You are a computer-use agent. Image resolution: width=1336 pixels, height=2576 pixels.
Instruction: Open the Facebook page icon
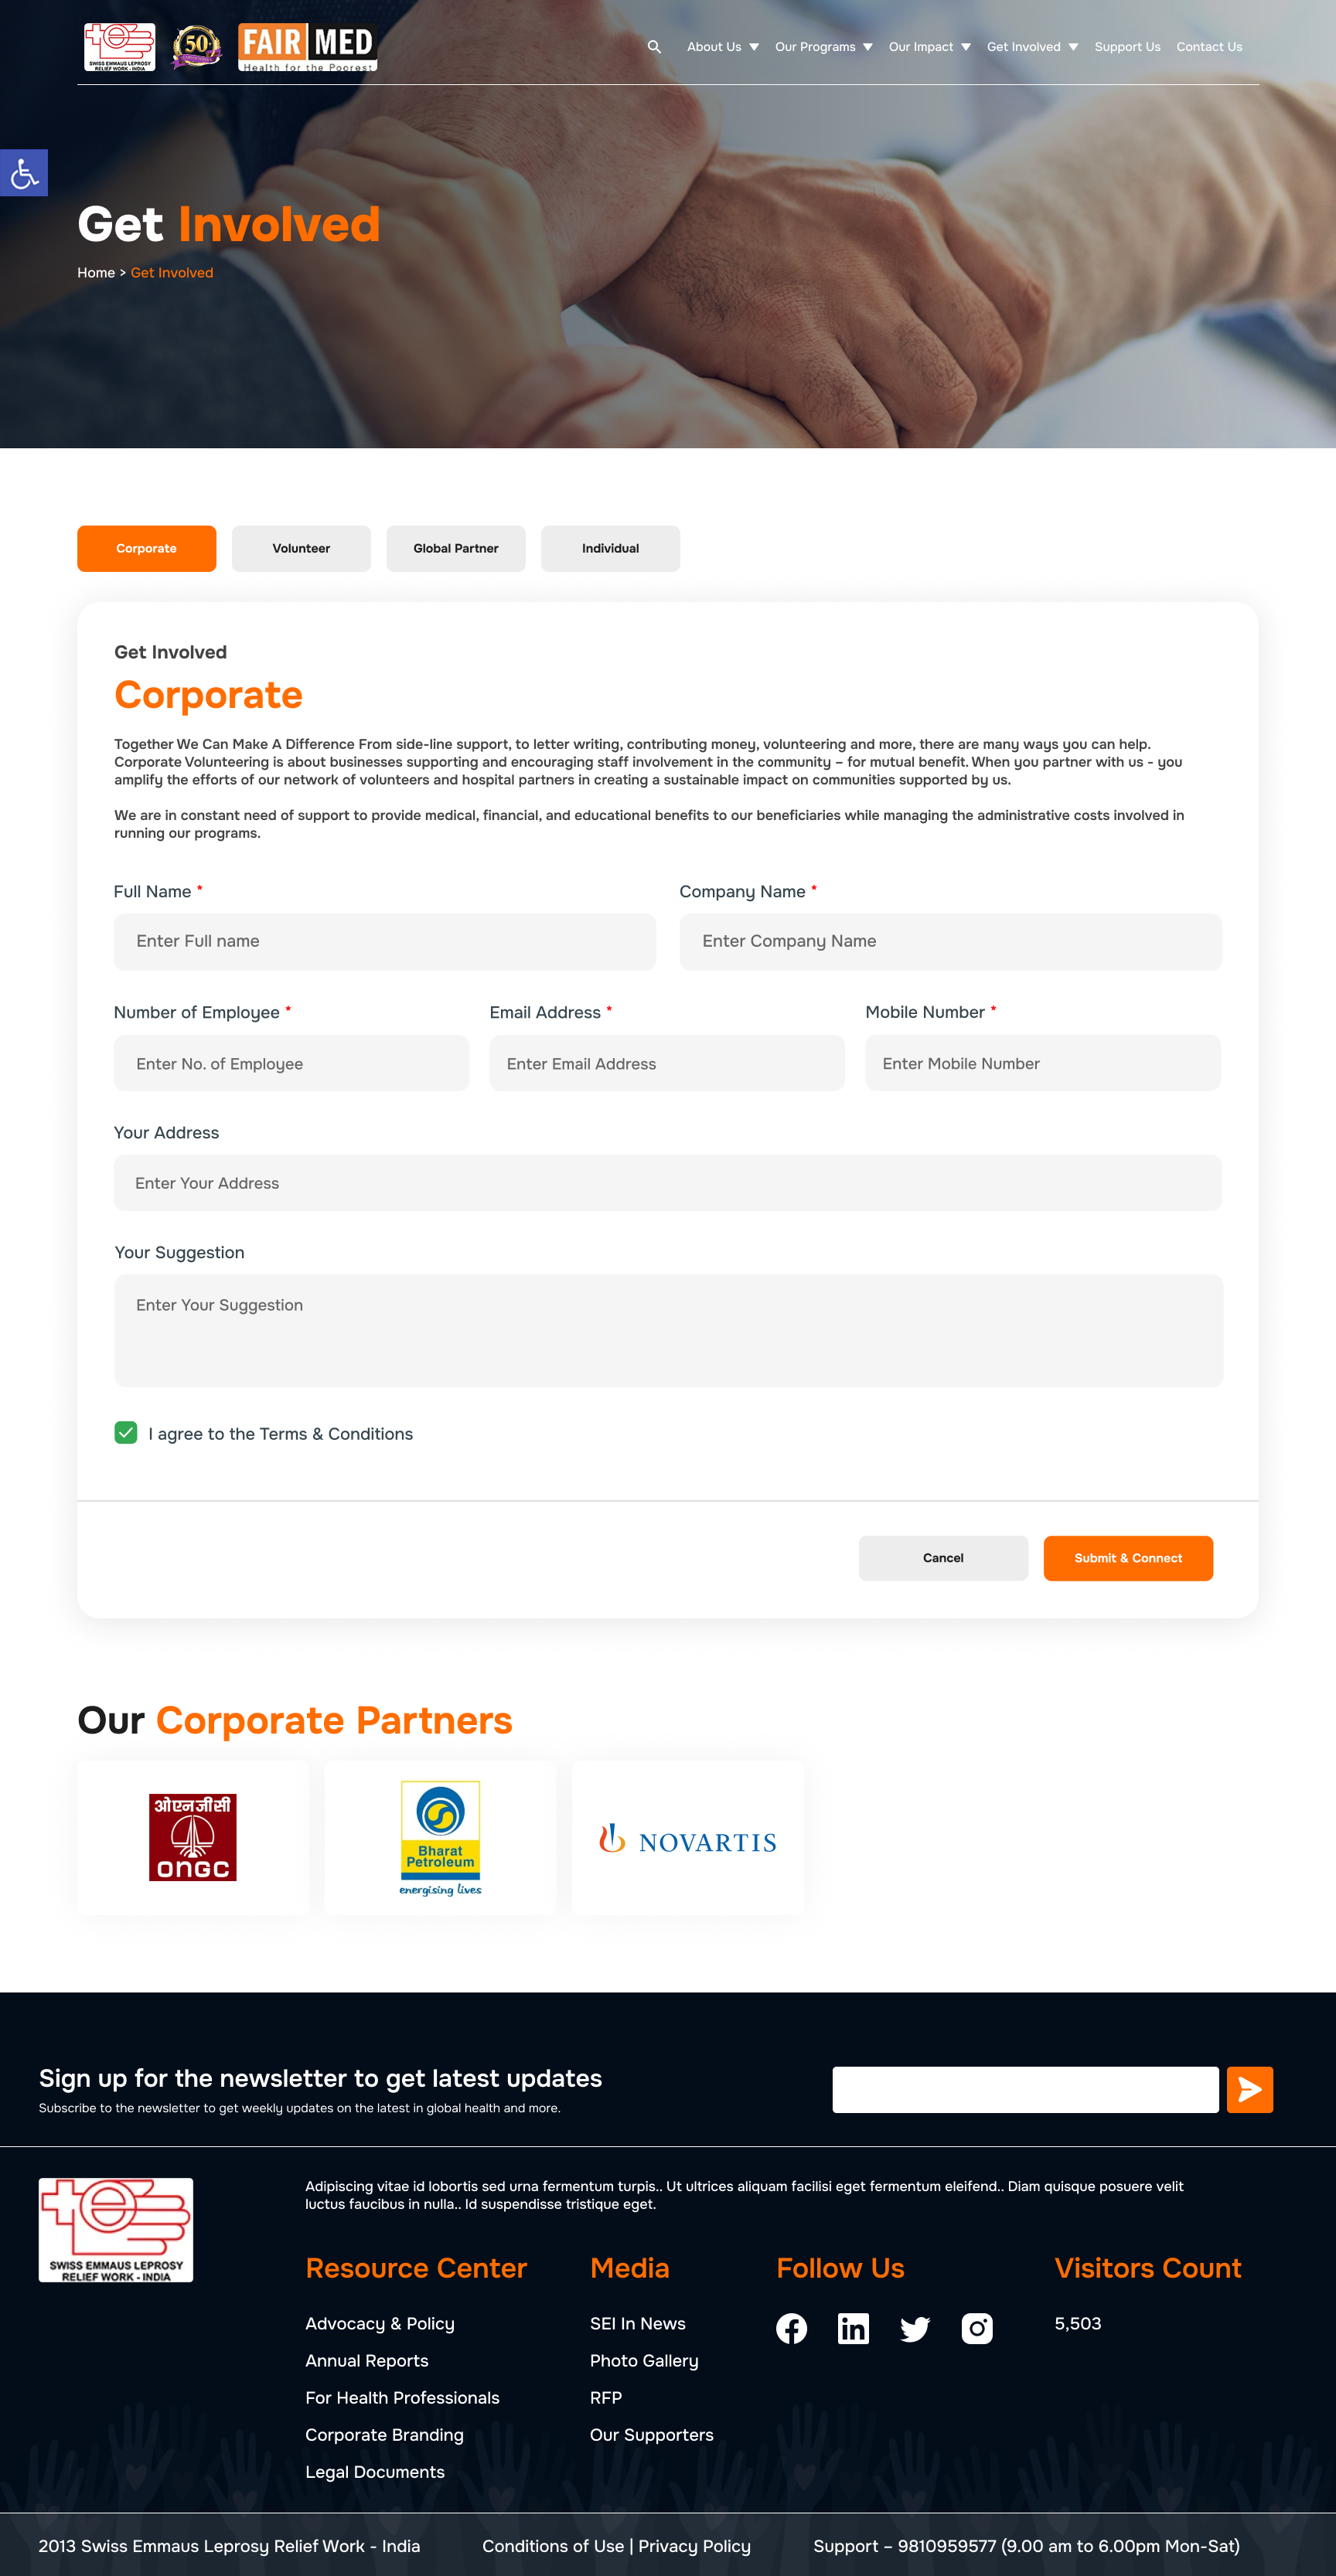(x=791, y=2328)
